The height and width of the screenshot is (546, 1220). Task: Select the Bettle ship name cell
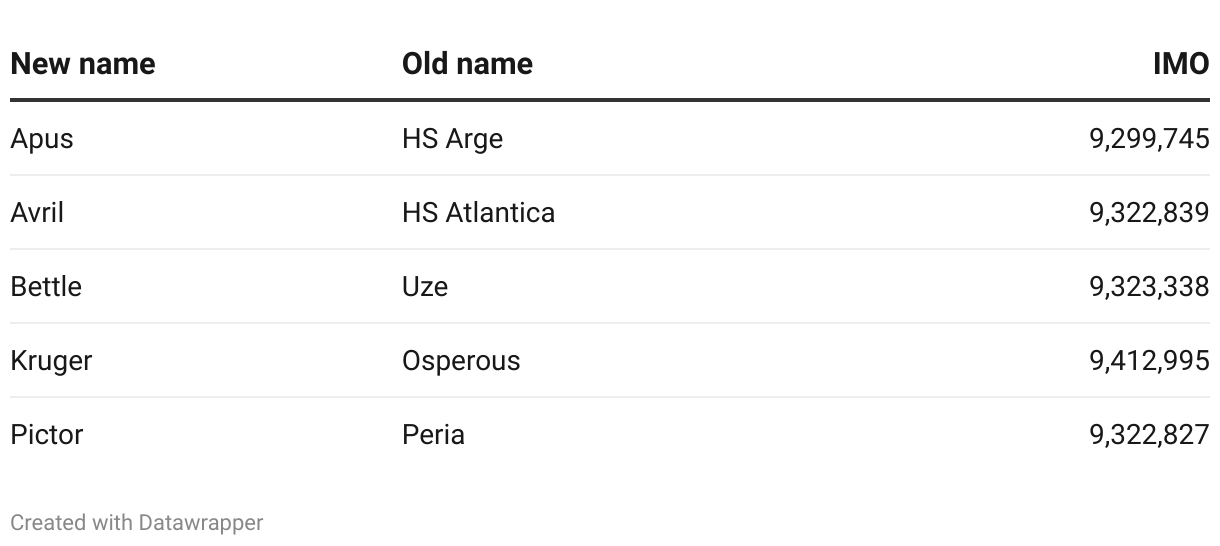tap(46, 287)
